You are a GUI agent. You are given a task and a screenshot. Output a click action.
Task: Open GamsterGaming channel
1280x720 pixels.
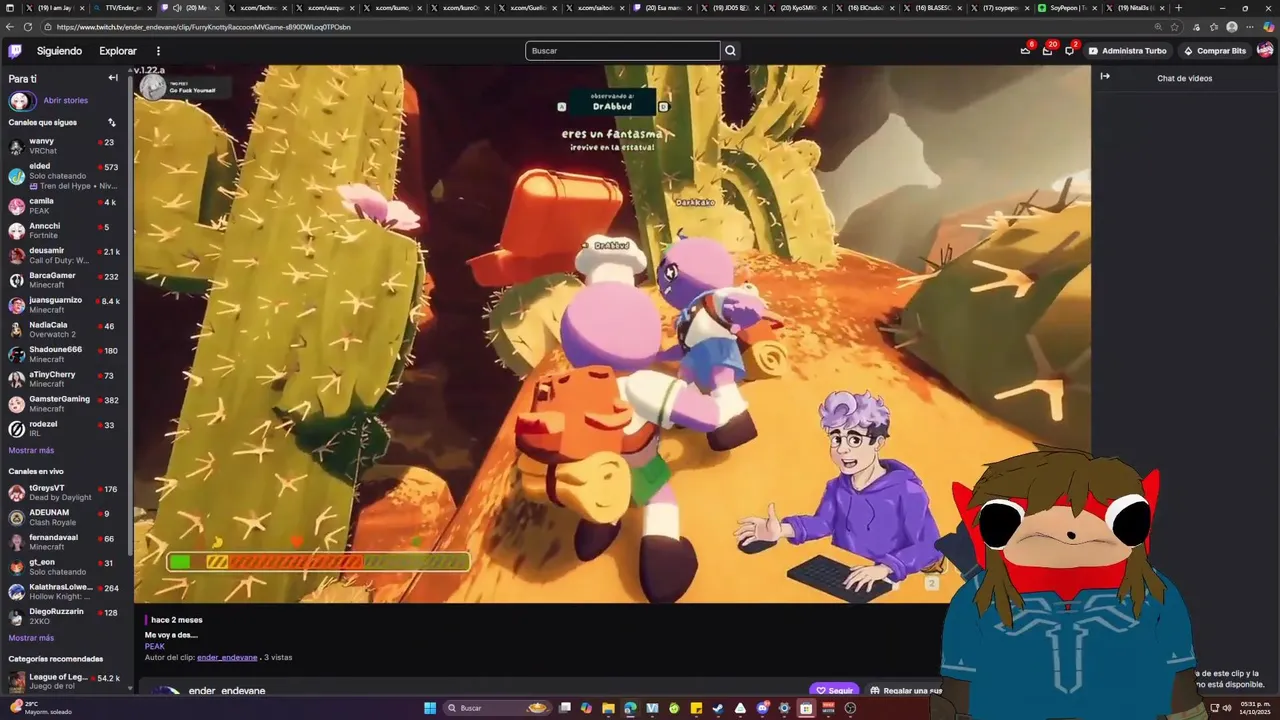(x=65, y=404)
